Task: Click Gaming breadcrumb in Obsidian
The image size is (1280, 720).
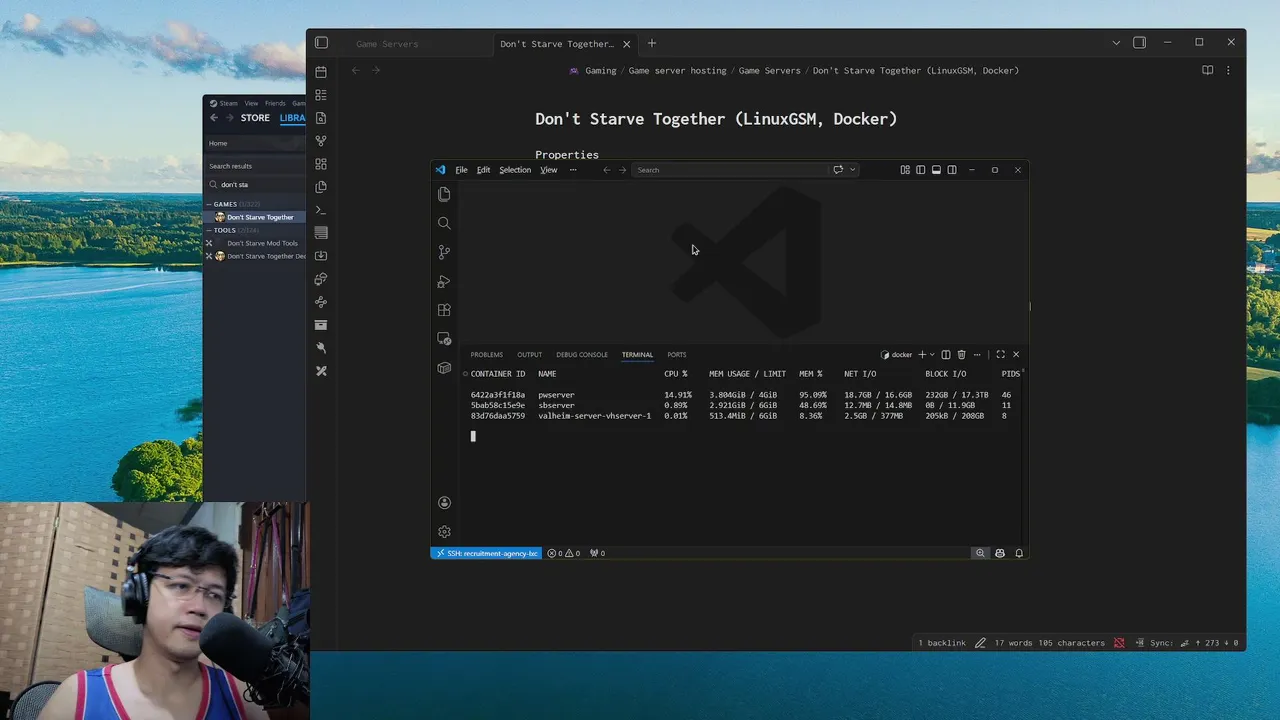Action: pos(600,71)
